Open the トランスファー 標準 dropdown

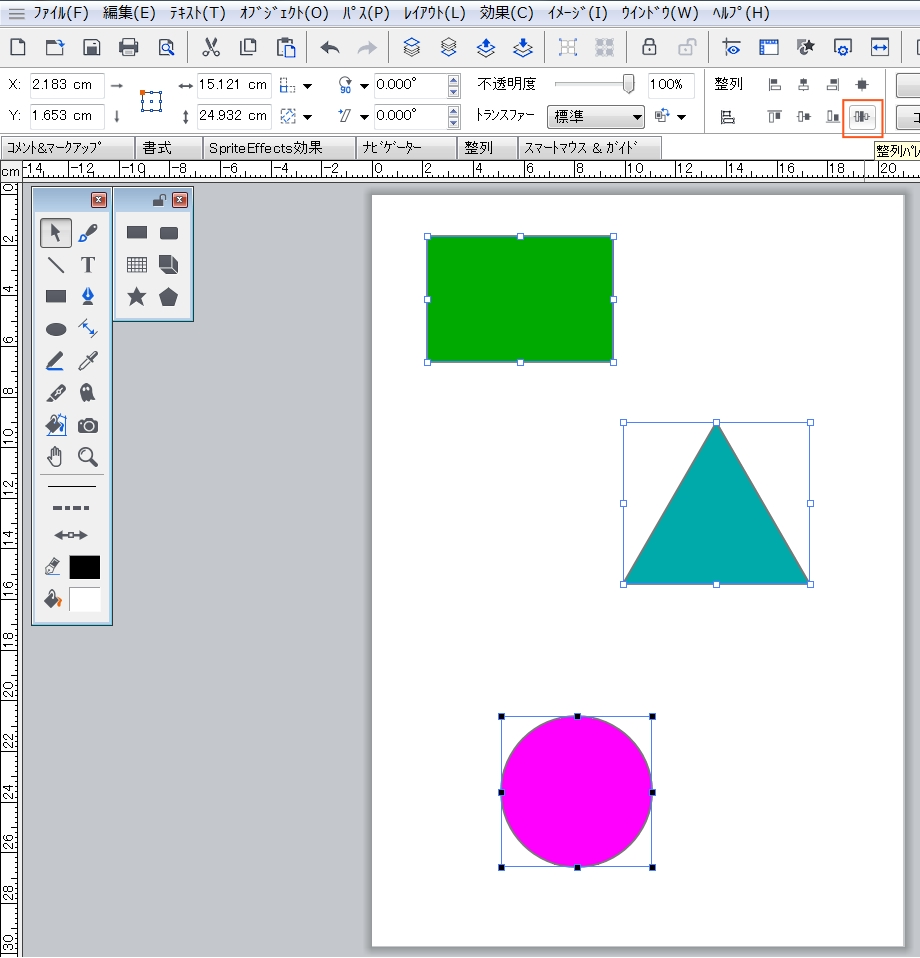pyautogui.click(x=595, y=117)
